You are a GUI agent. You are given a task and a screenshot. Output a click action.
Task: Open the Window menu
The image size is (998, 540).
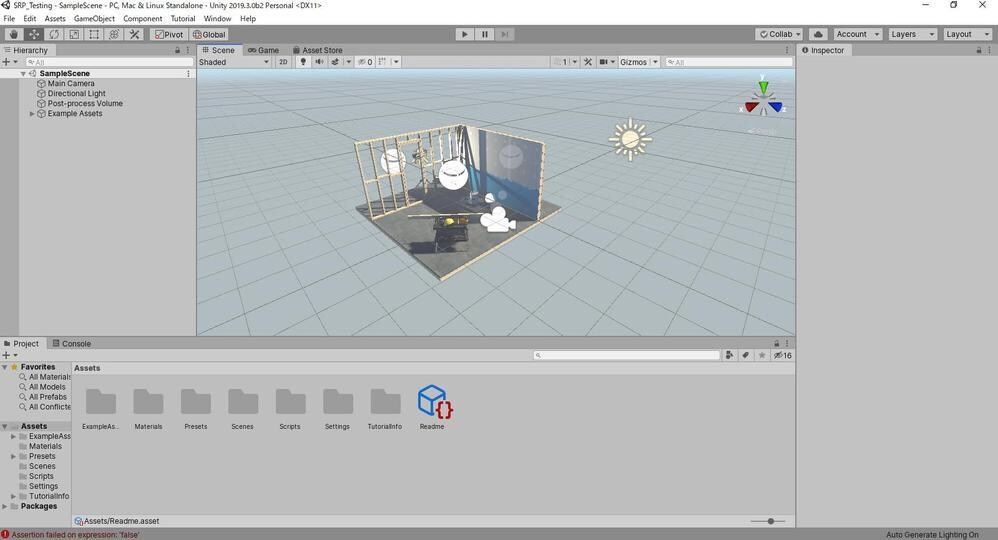click(217, 18)
